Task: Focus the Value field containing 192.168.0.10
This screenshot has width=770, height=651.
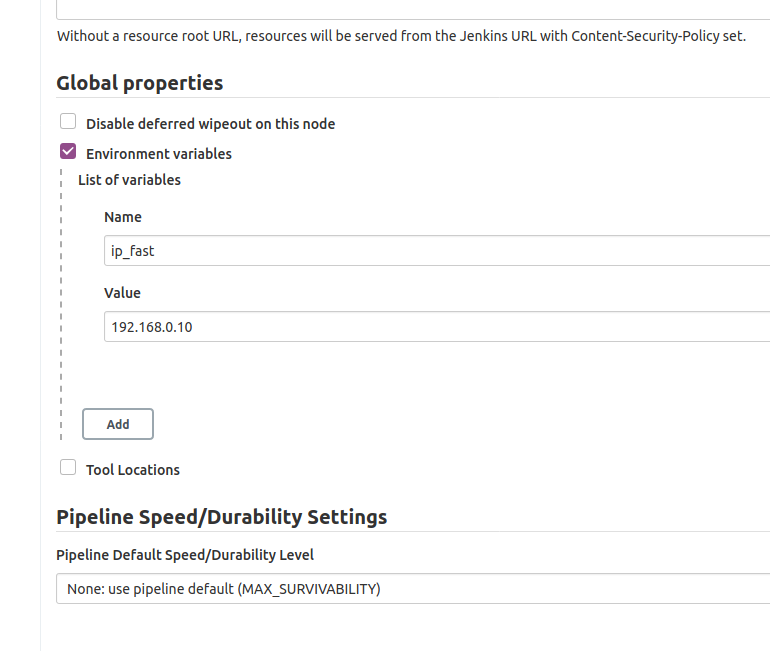Action: [437, 326]
